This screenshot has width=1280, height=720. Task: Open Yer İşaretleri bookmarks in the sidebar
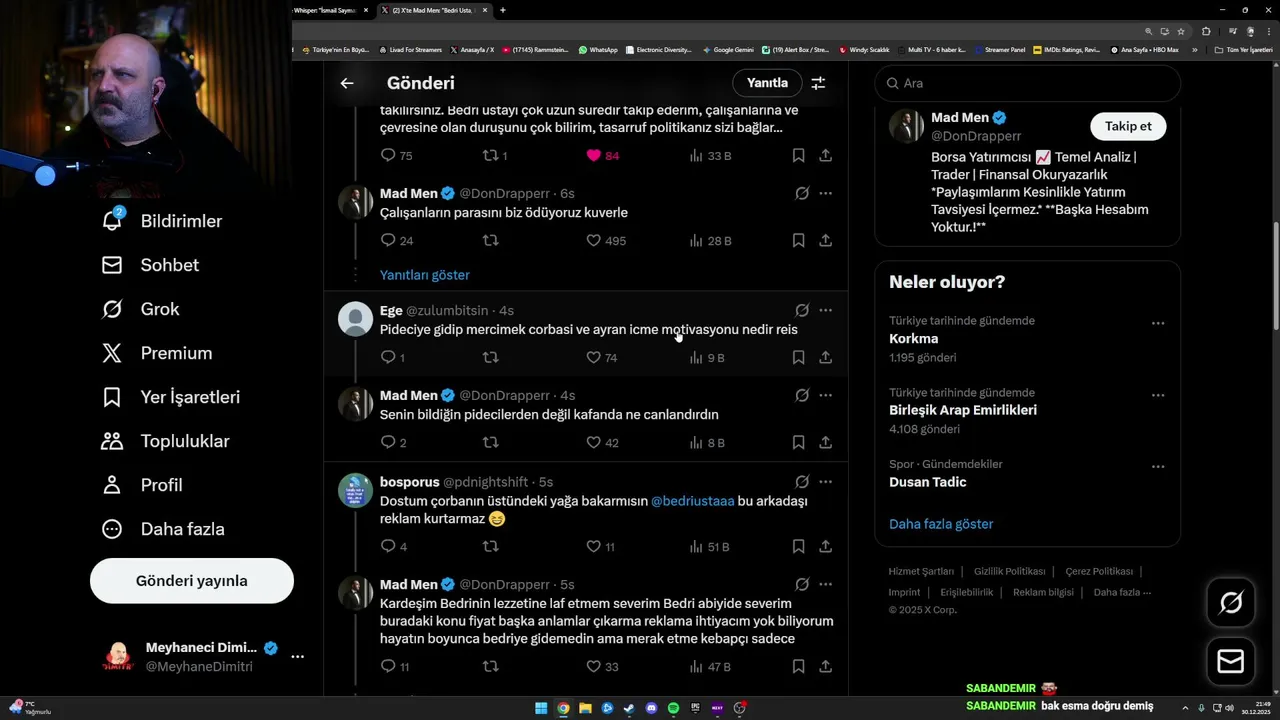171,397
